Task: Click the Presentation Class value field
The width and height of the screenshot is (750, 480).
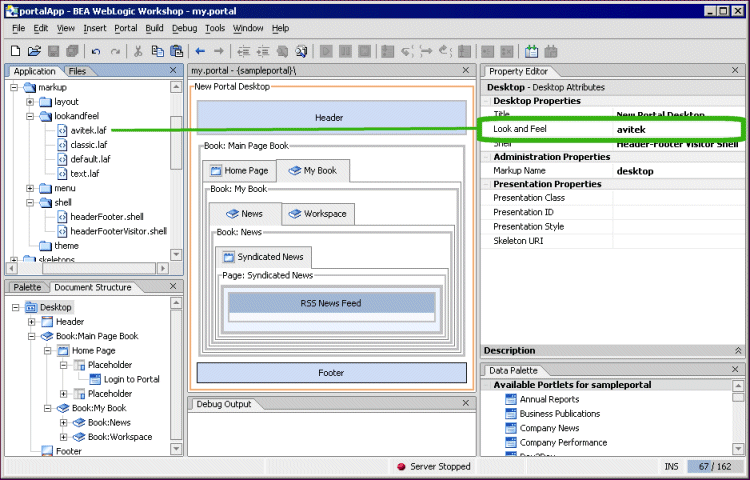Action: point(679,197)
